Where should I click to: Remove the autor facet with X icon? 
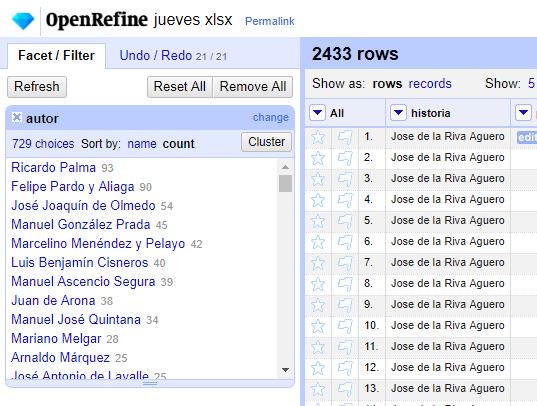click(16, 118)
